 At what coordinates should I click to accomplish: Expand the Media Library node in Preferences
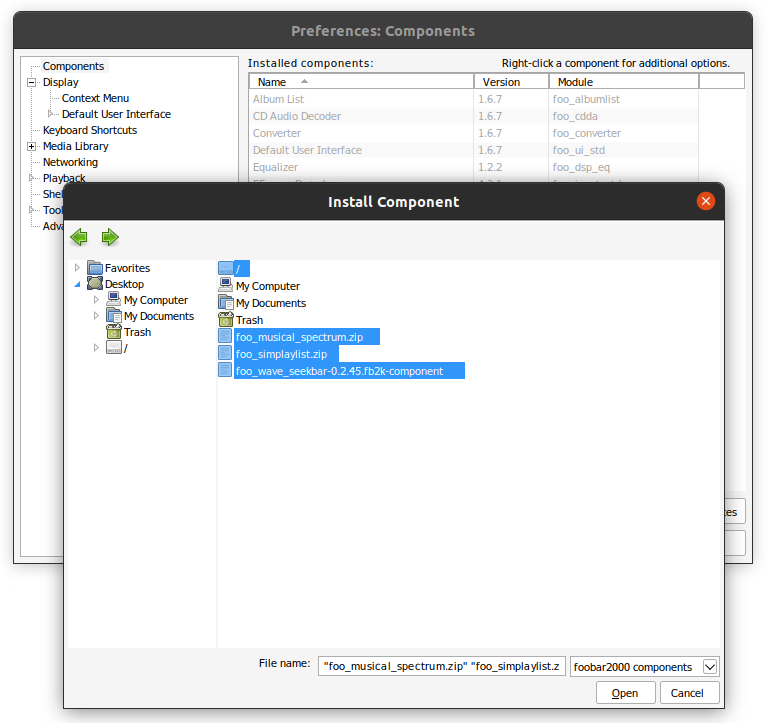[x=31, y=146]
